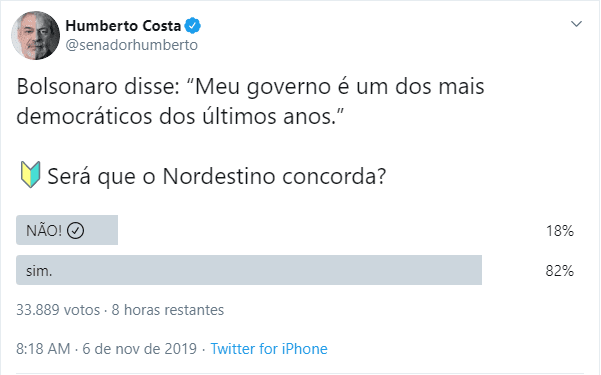Click the 8:18 AM timestamp
This screenshot has width=601, height=375.
coord(43,349)
